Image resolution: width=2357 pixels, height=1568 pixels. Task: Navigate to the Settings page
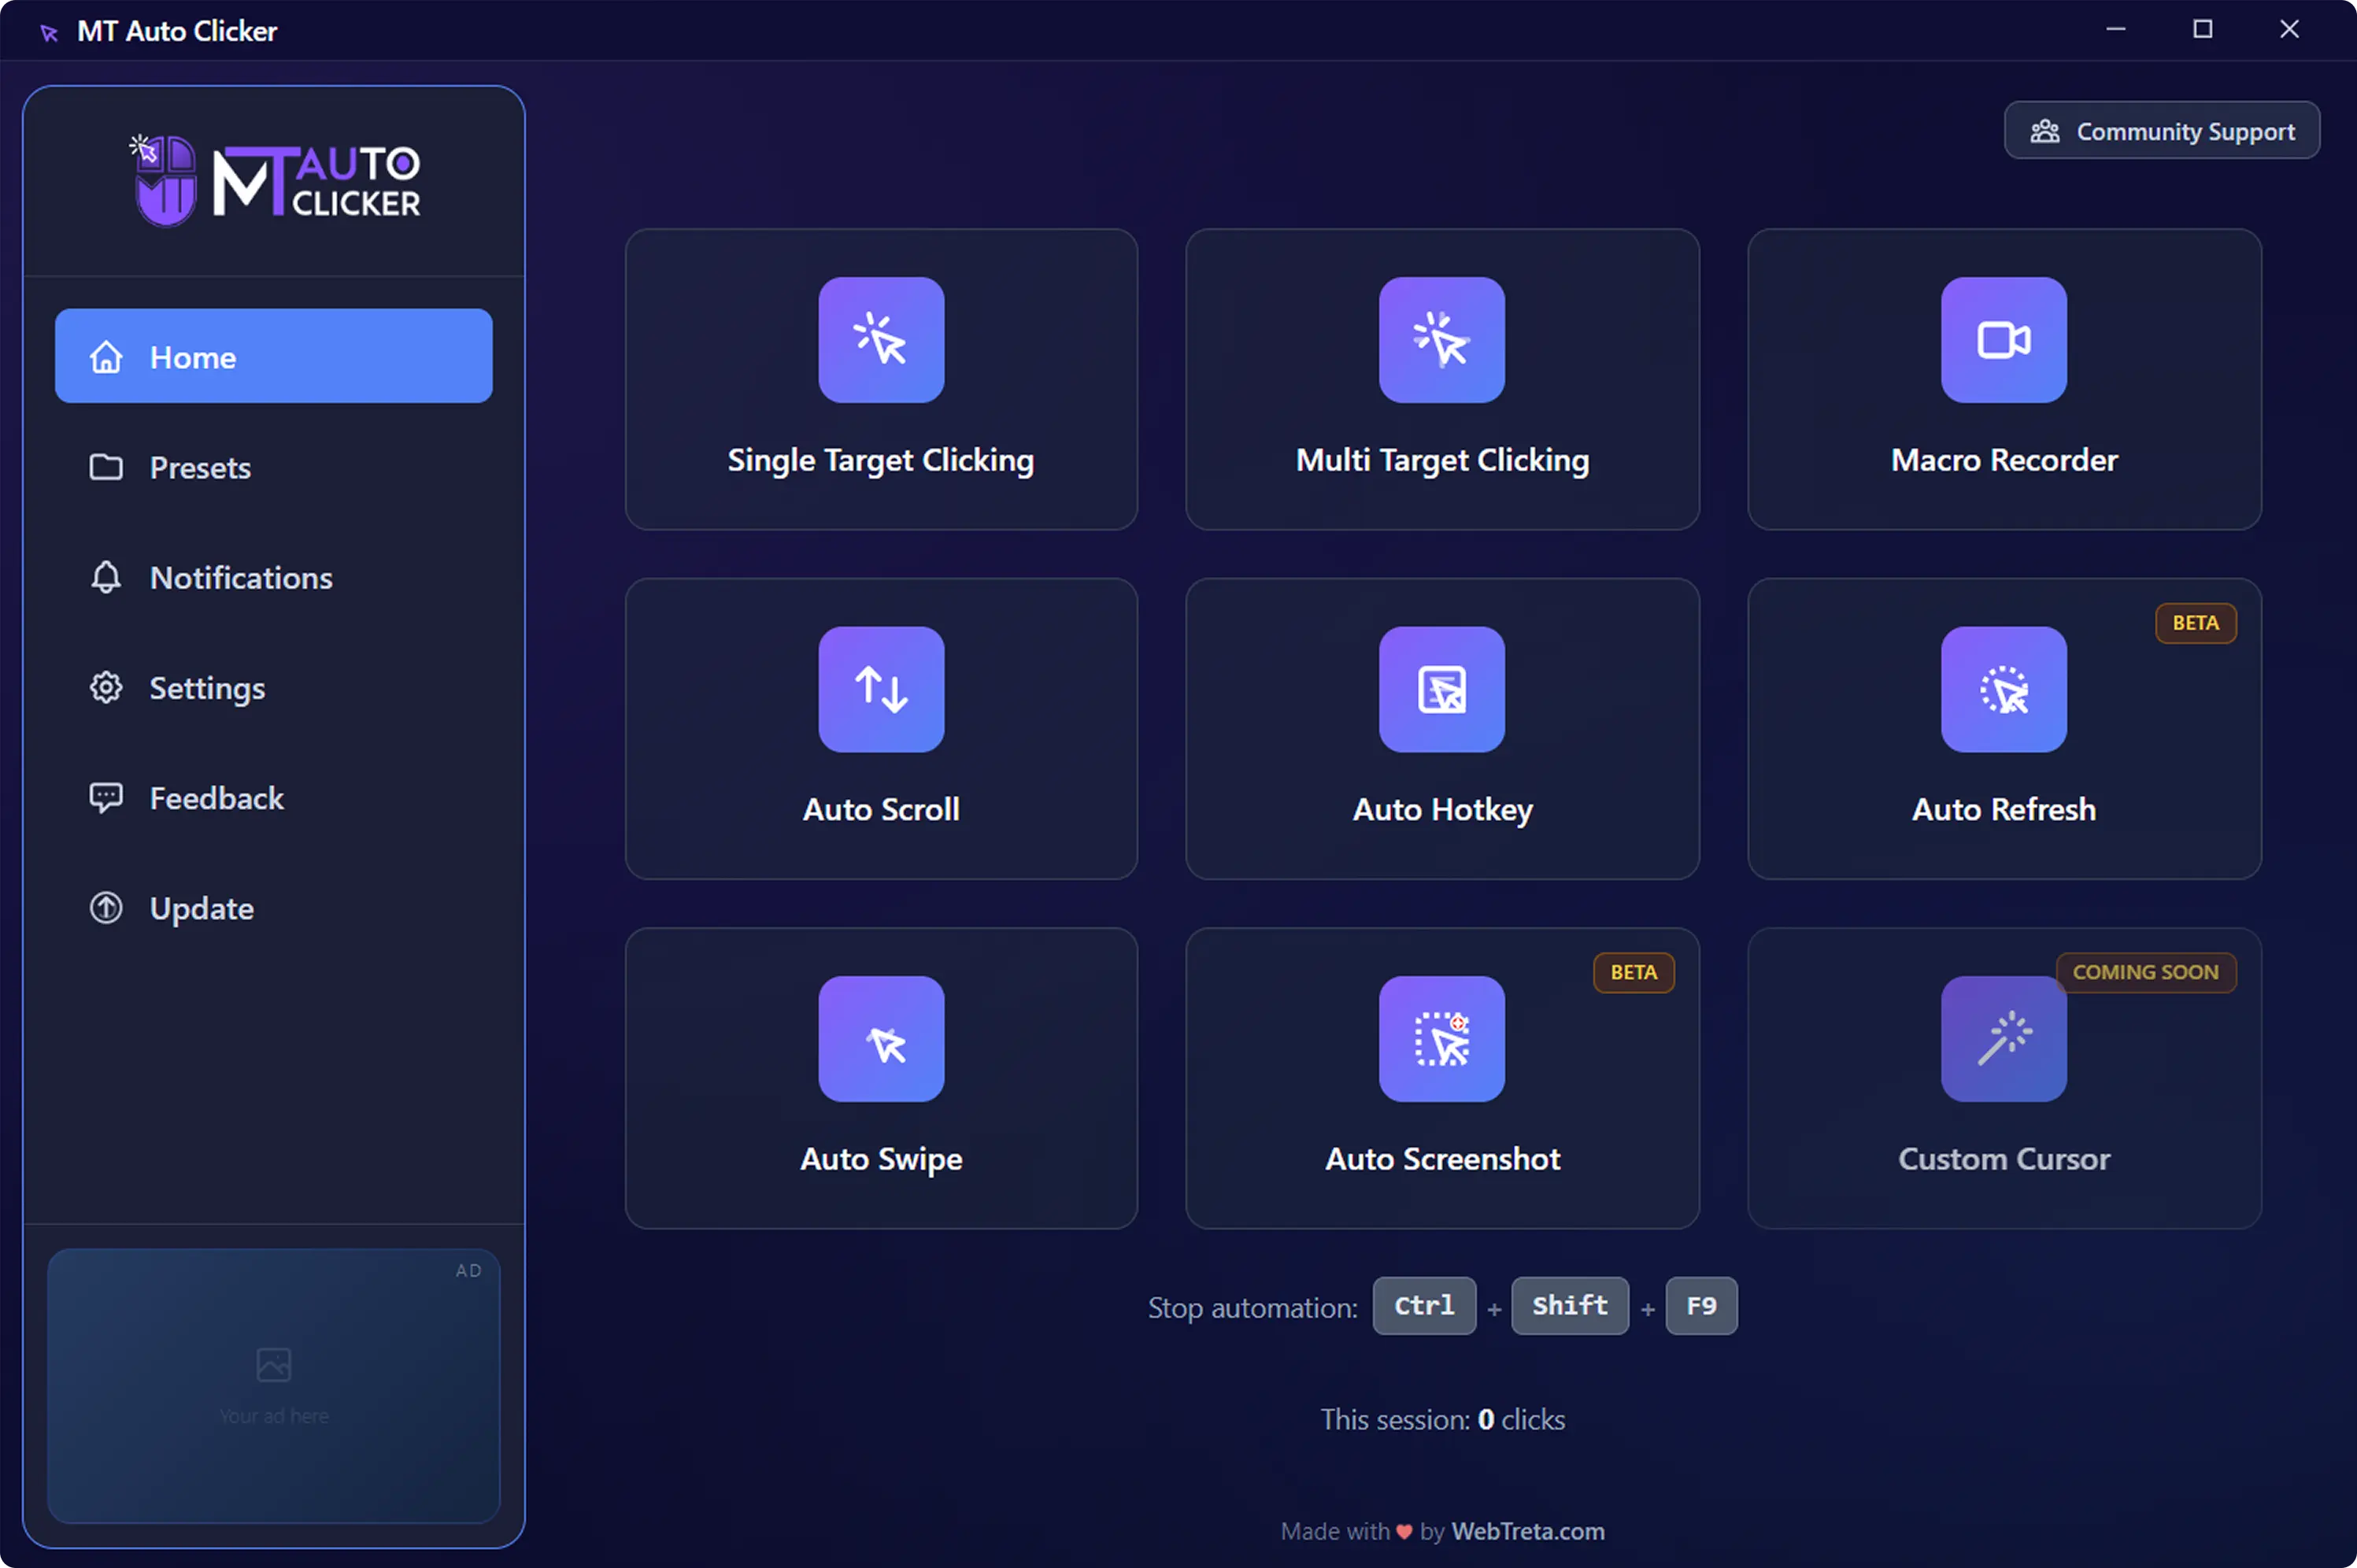pyautogui.click(x=207, y=688)
